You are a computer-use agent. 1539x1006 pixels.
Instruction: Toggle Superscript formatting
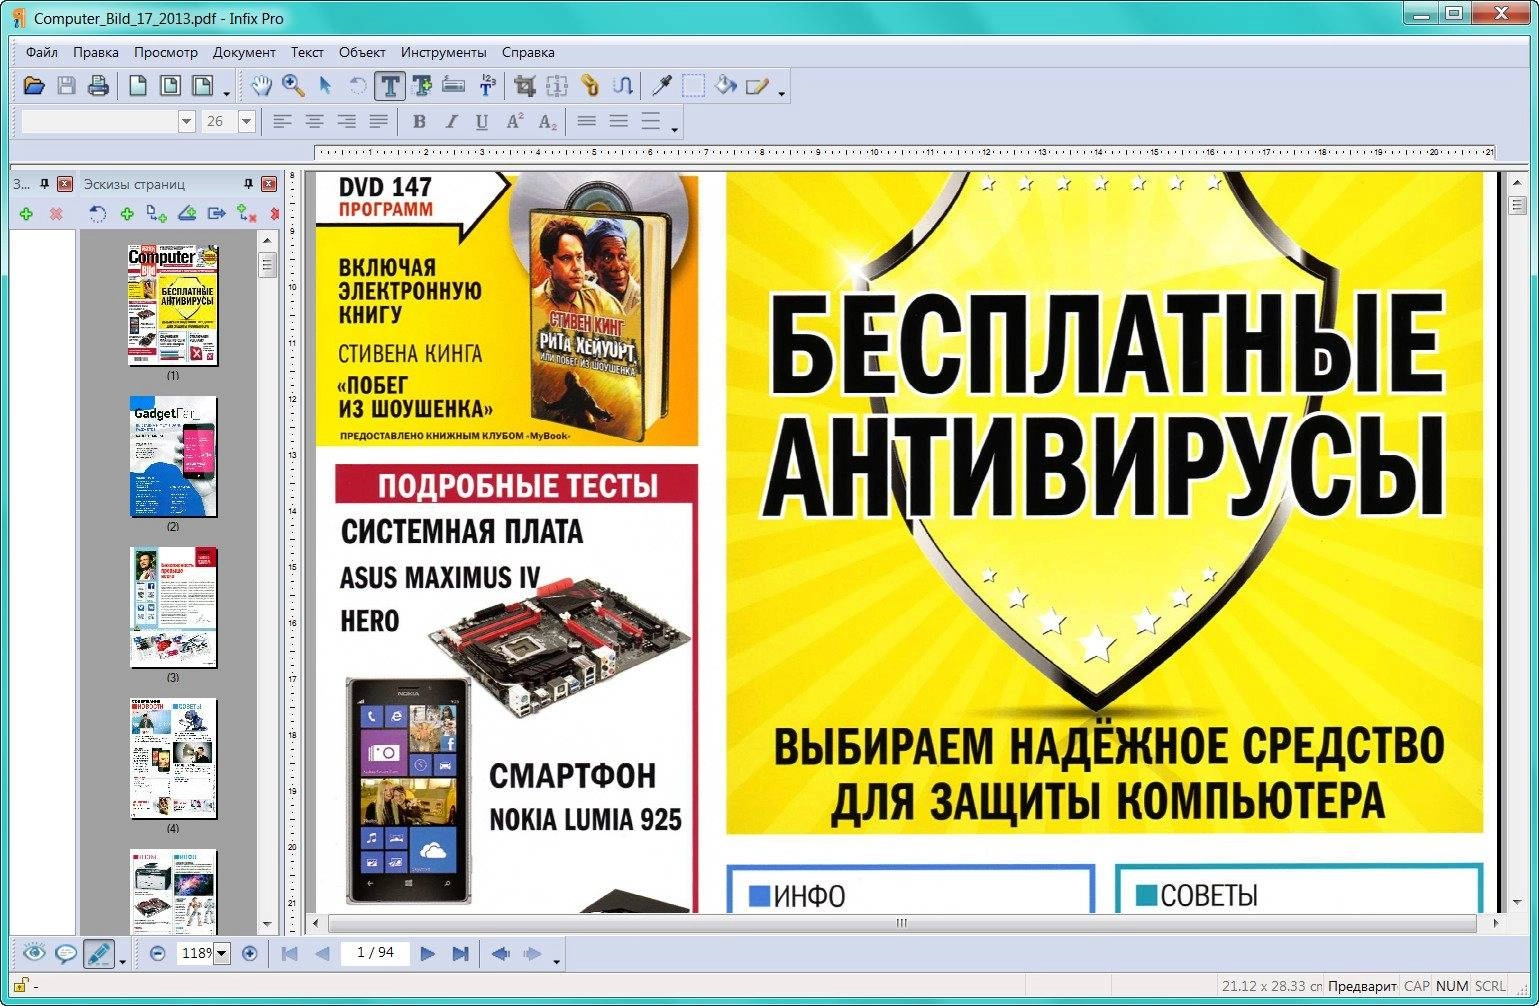(x=515, y=122)
